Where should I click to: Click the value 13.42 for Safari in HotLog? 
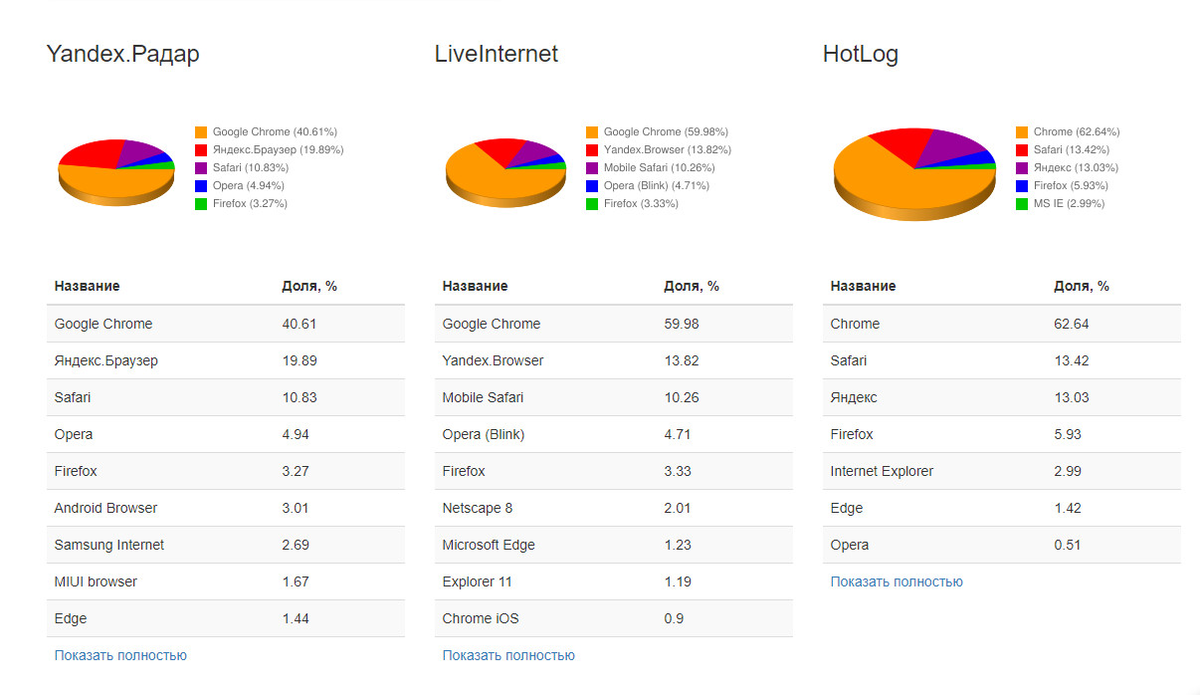[1071, 361]
